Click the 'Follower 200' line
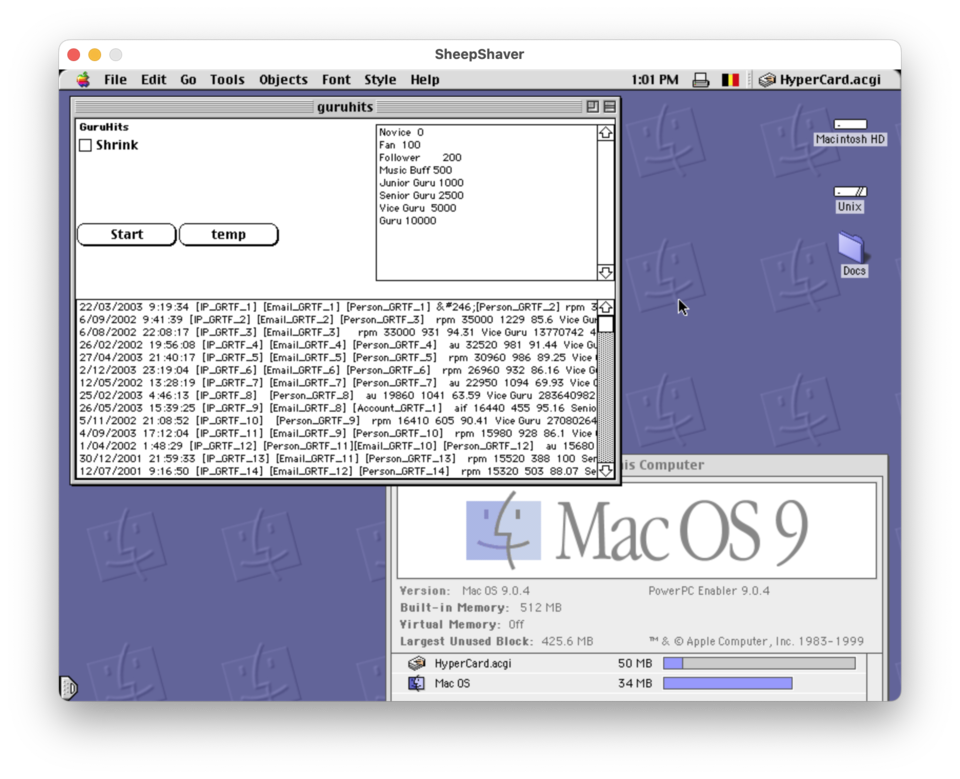Screen dimensions: 960x779 pos(420,157)
